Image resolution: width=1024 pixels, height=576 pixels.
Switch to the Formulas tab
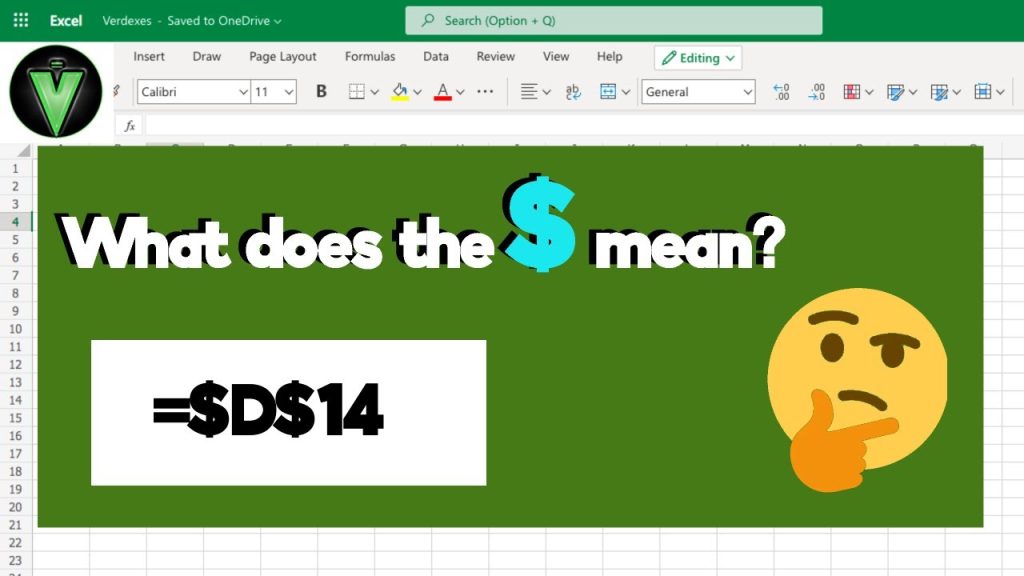(370, 57)
